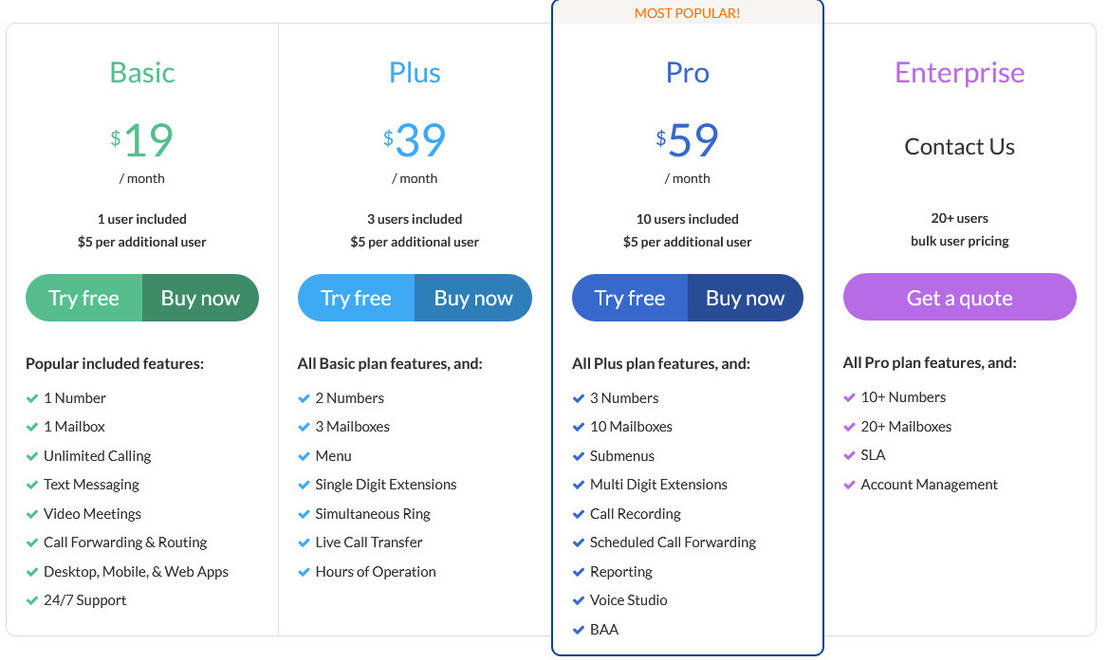Click the checkmark next to BAA

[x=578, y=630]
